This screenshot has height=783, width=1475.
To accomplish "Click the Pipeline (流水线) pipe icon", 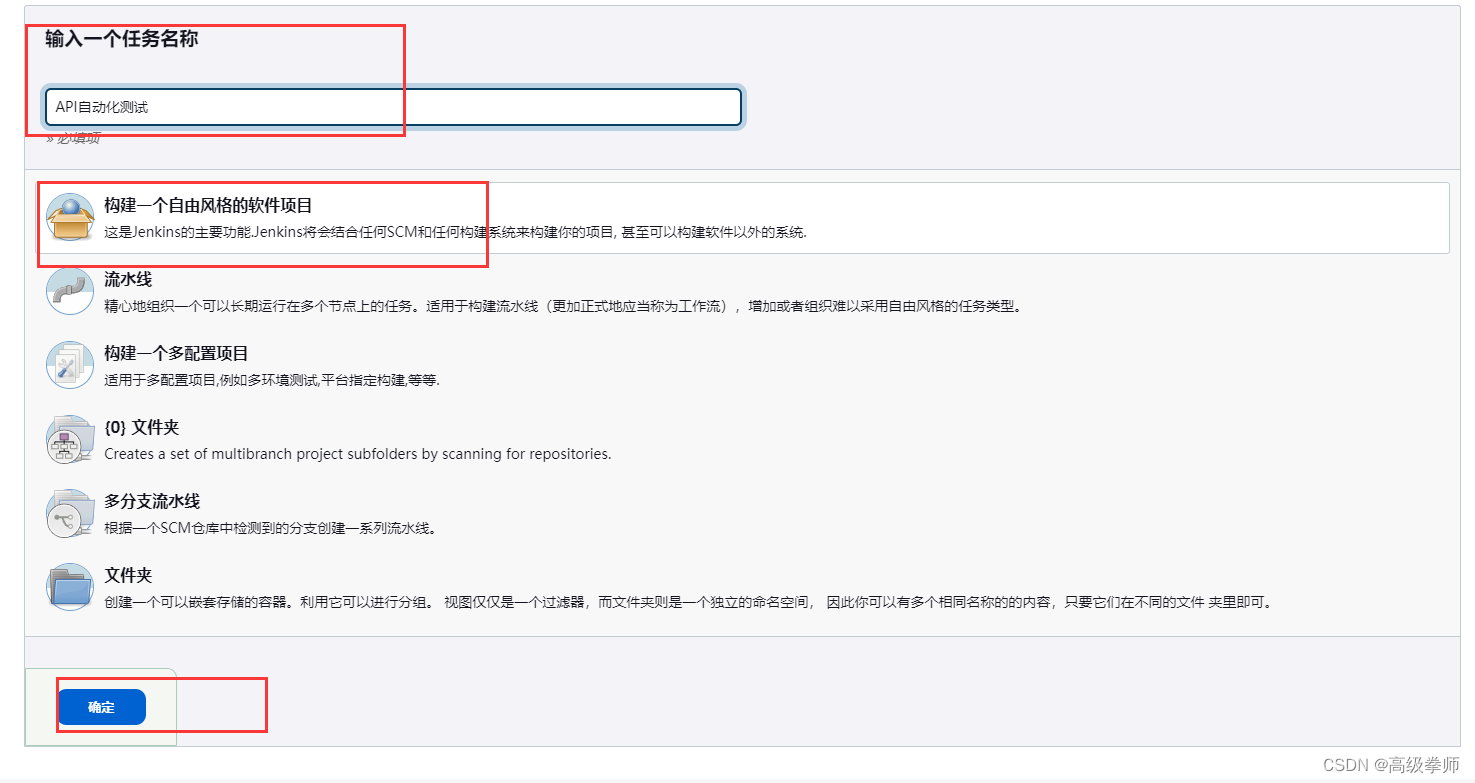I will tap(70, 291).
